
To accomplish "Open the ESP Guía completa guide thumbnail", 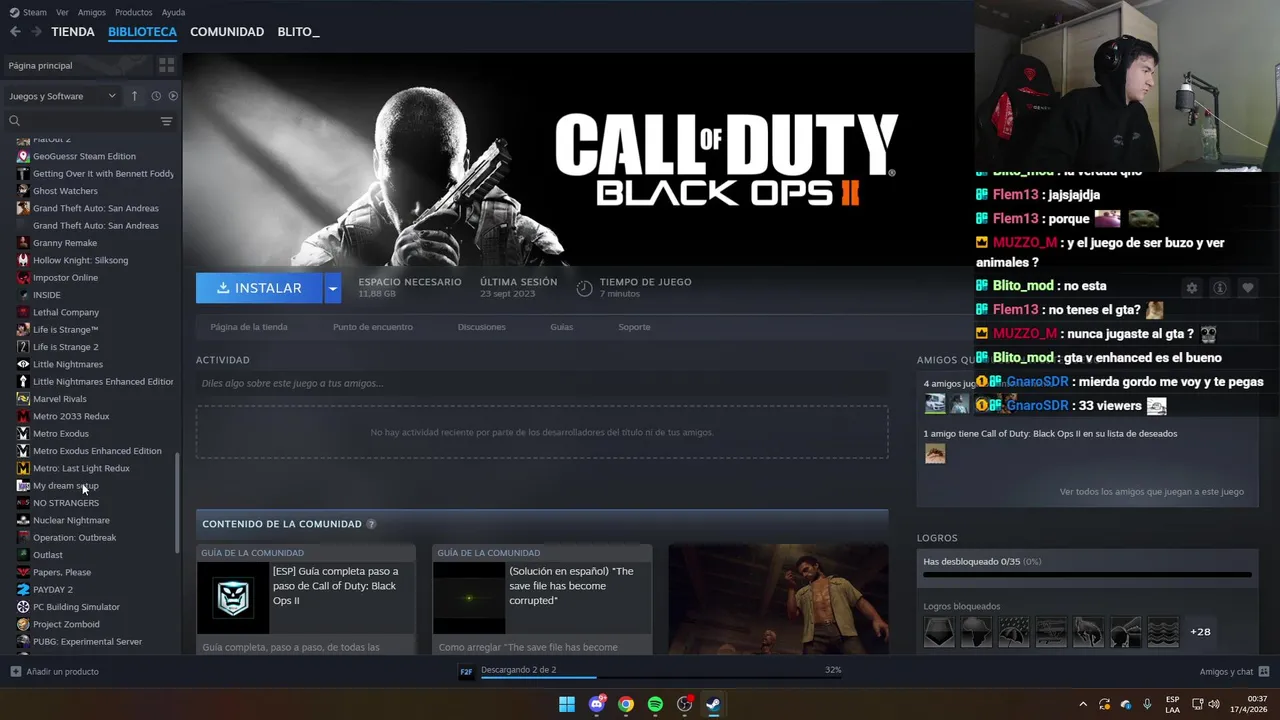I will [x=233, y=598].
